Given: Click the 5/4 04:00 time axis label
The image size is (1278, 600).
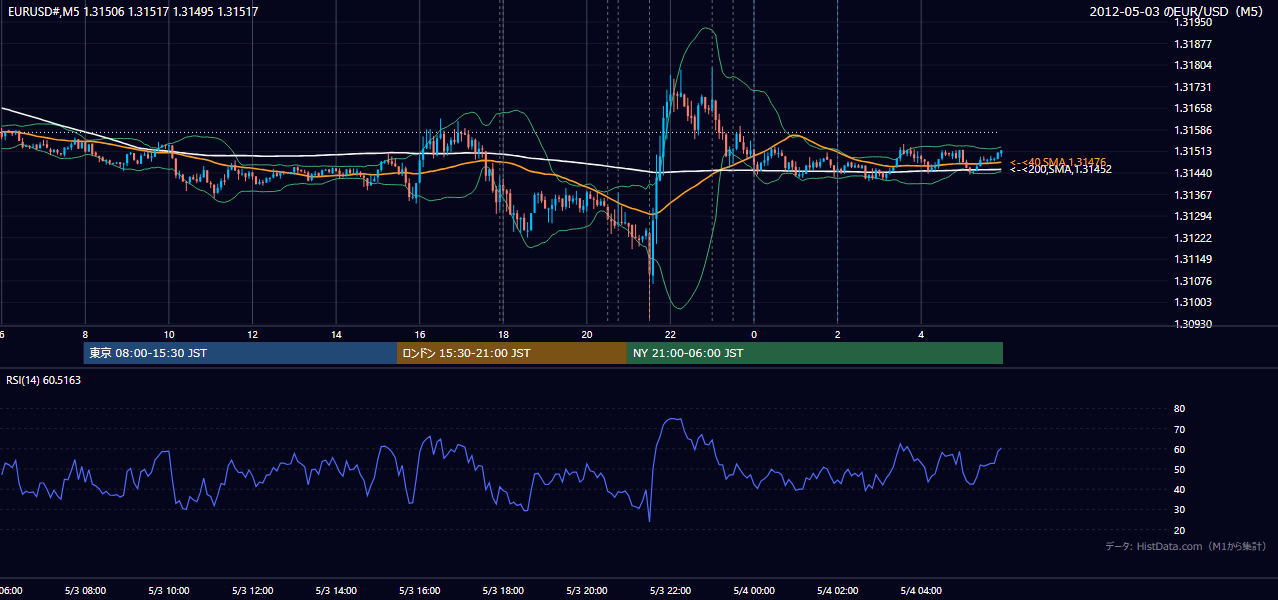Looking at the screenshot, I should click(x=922, y=591).
